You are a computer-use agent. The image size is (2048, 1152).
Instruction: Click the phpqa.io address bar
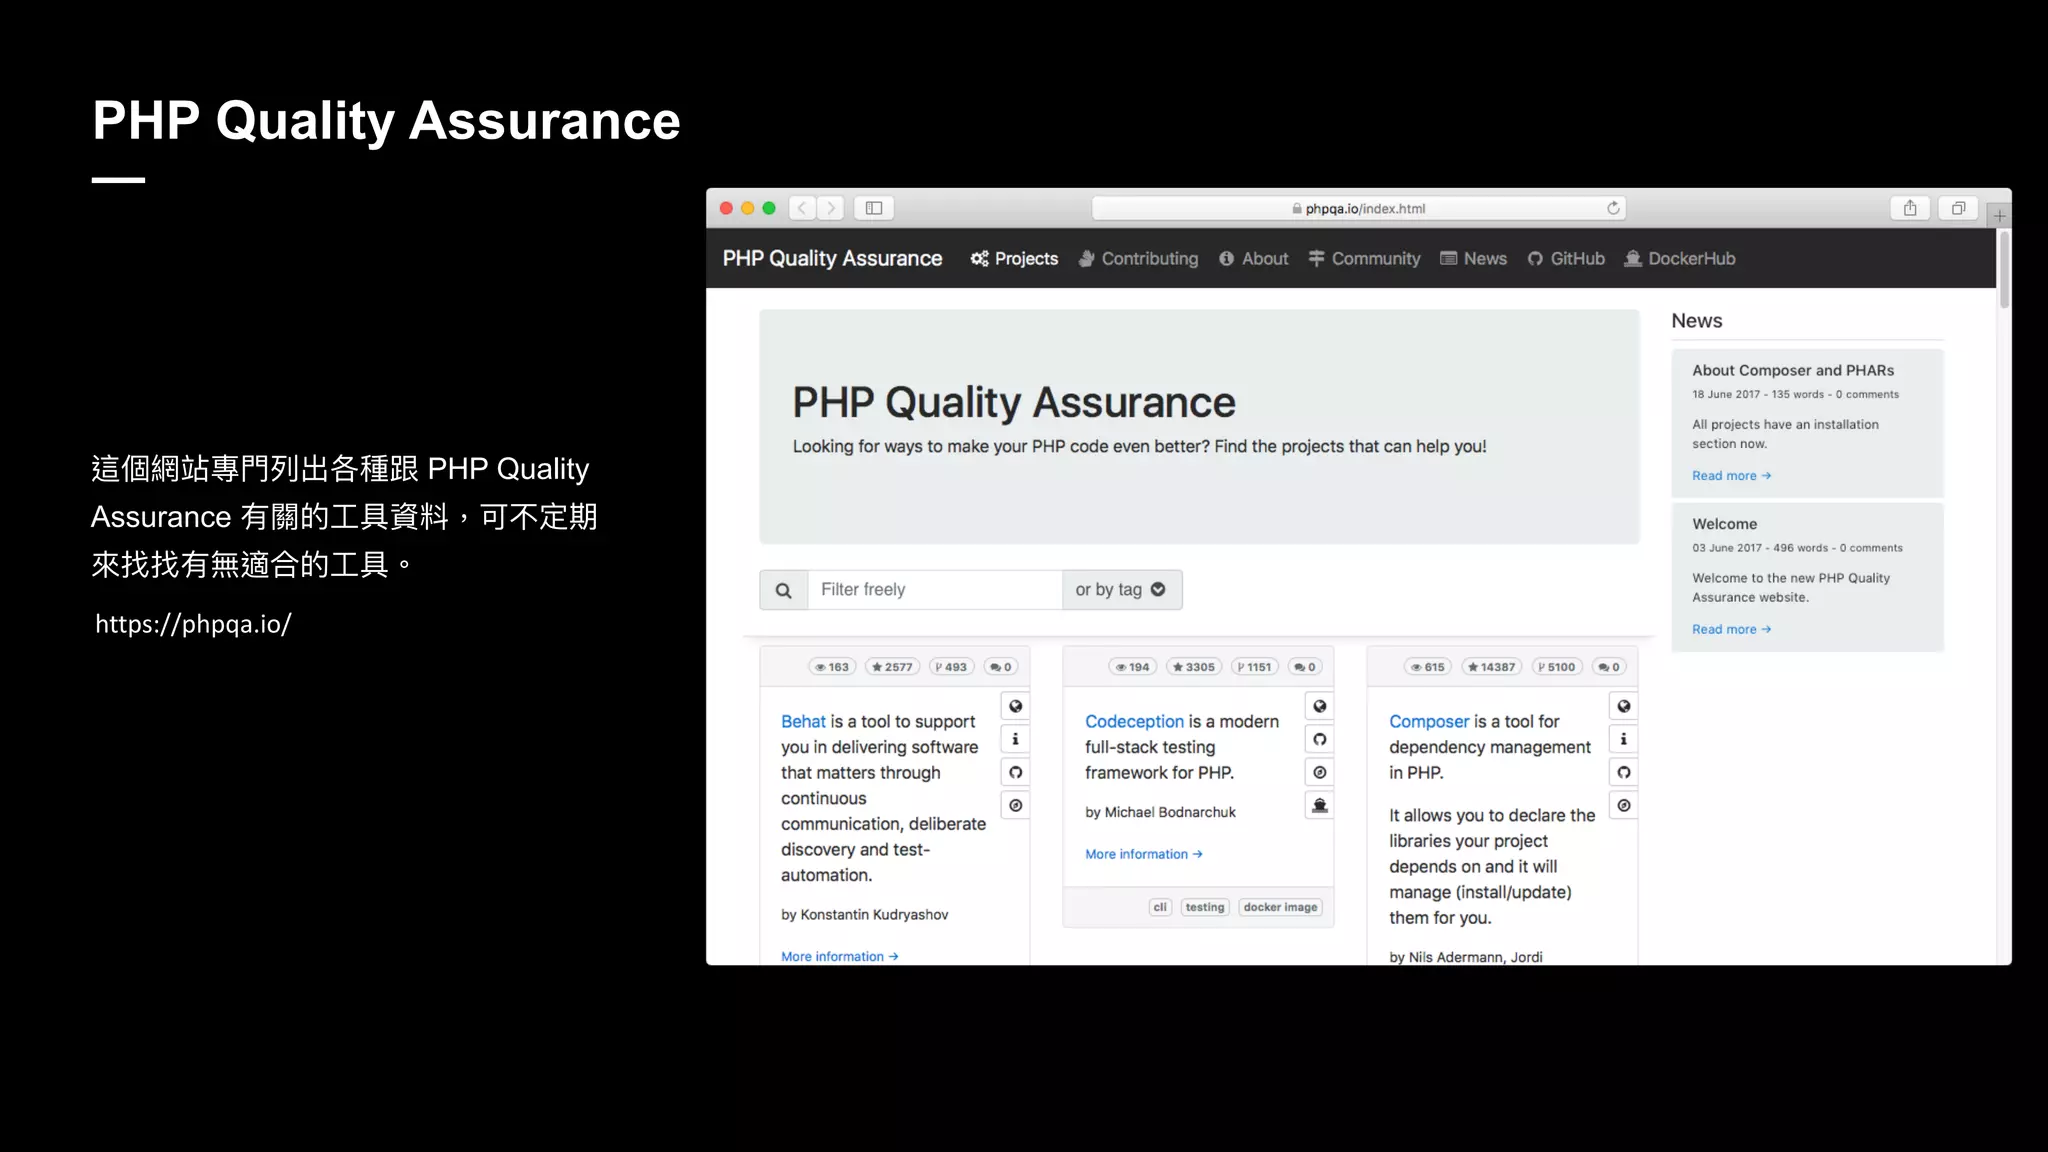click(1358, 208)
